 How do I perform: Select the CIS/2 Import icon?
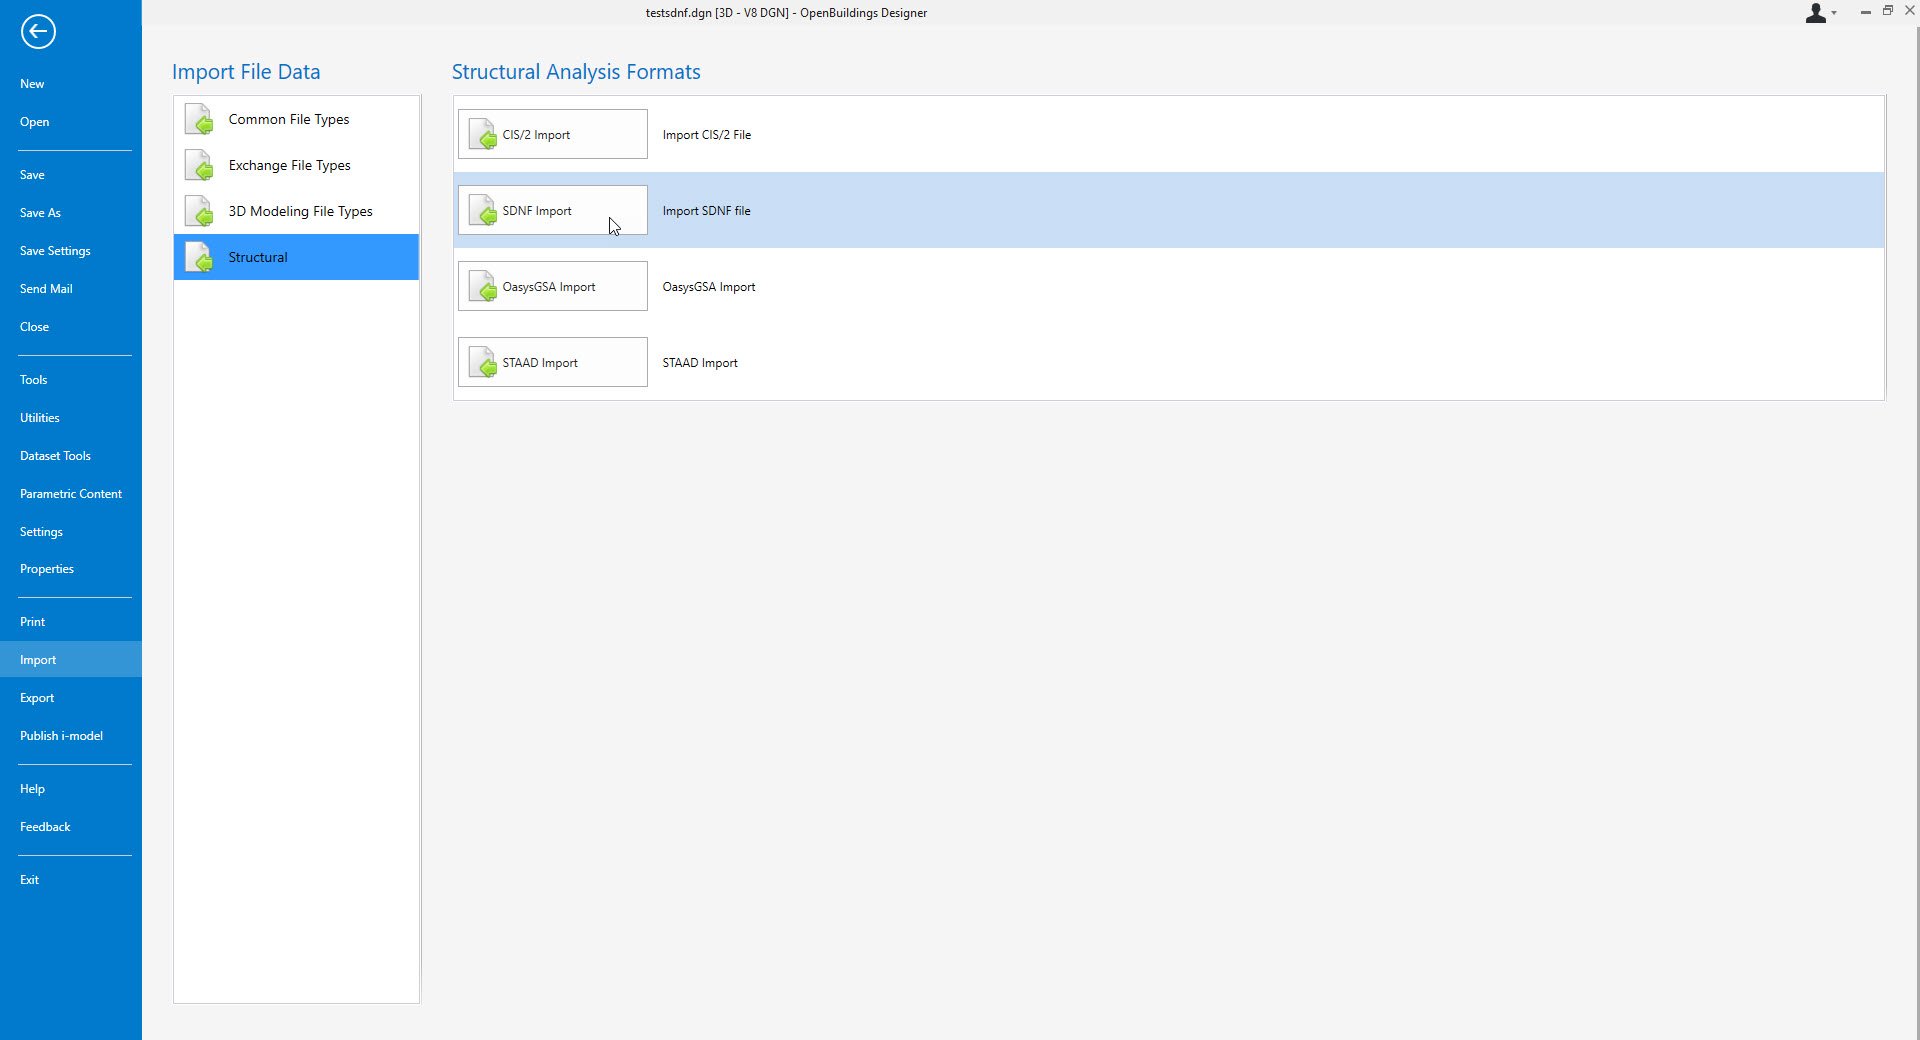(x=484, y=134)
